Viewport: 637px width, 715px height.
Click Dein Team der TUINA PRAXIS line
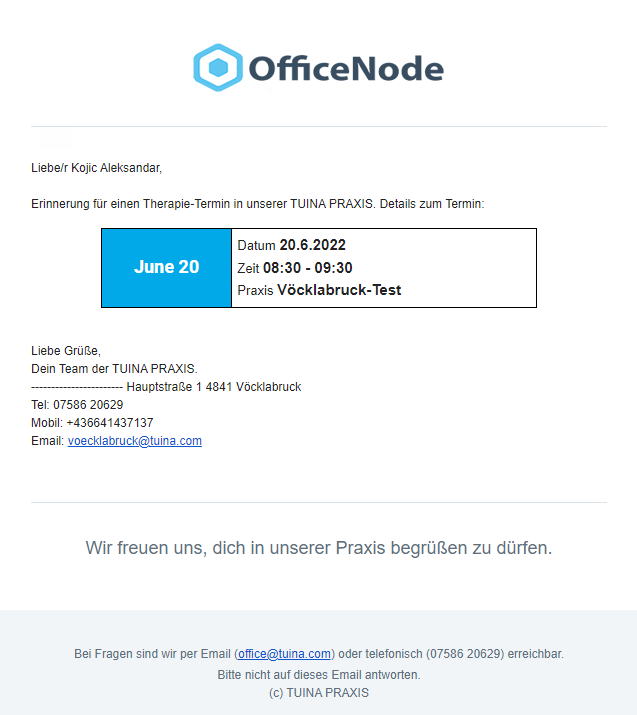pyautogui.click(x=114, y=369)
